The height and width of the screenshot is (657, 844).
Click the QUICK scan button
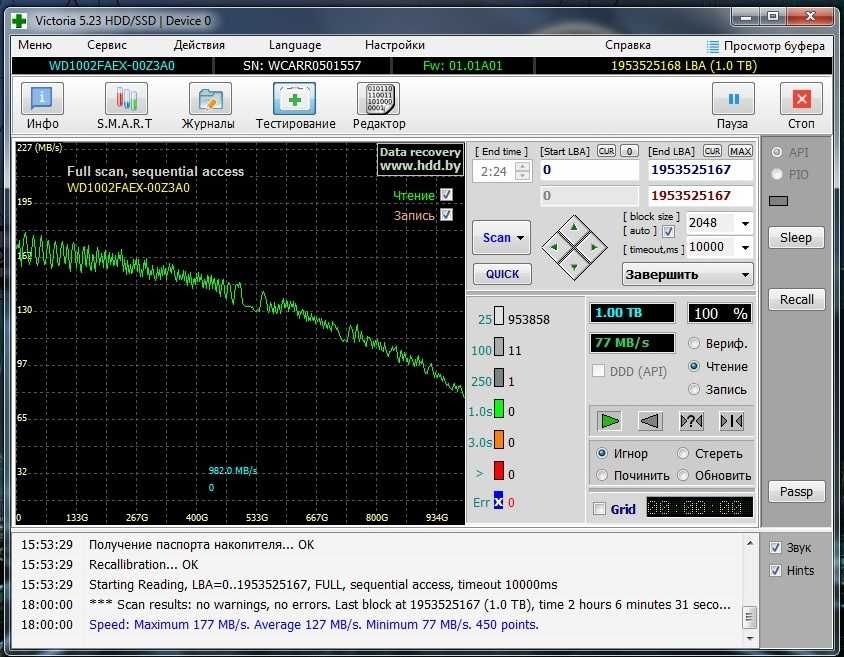pos(502,274)
